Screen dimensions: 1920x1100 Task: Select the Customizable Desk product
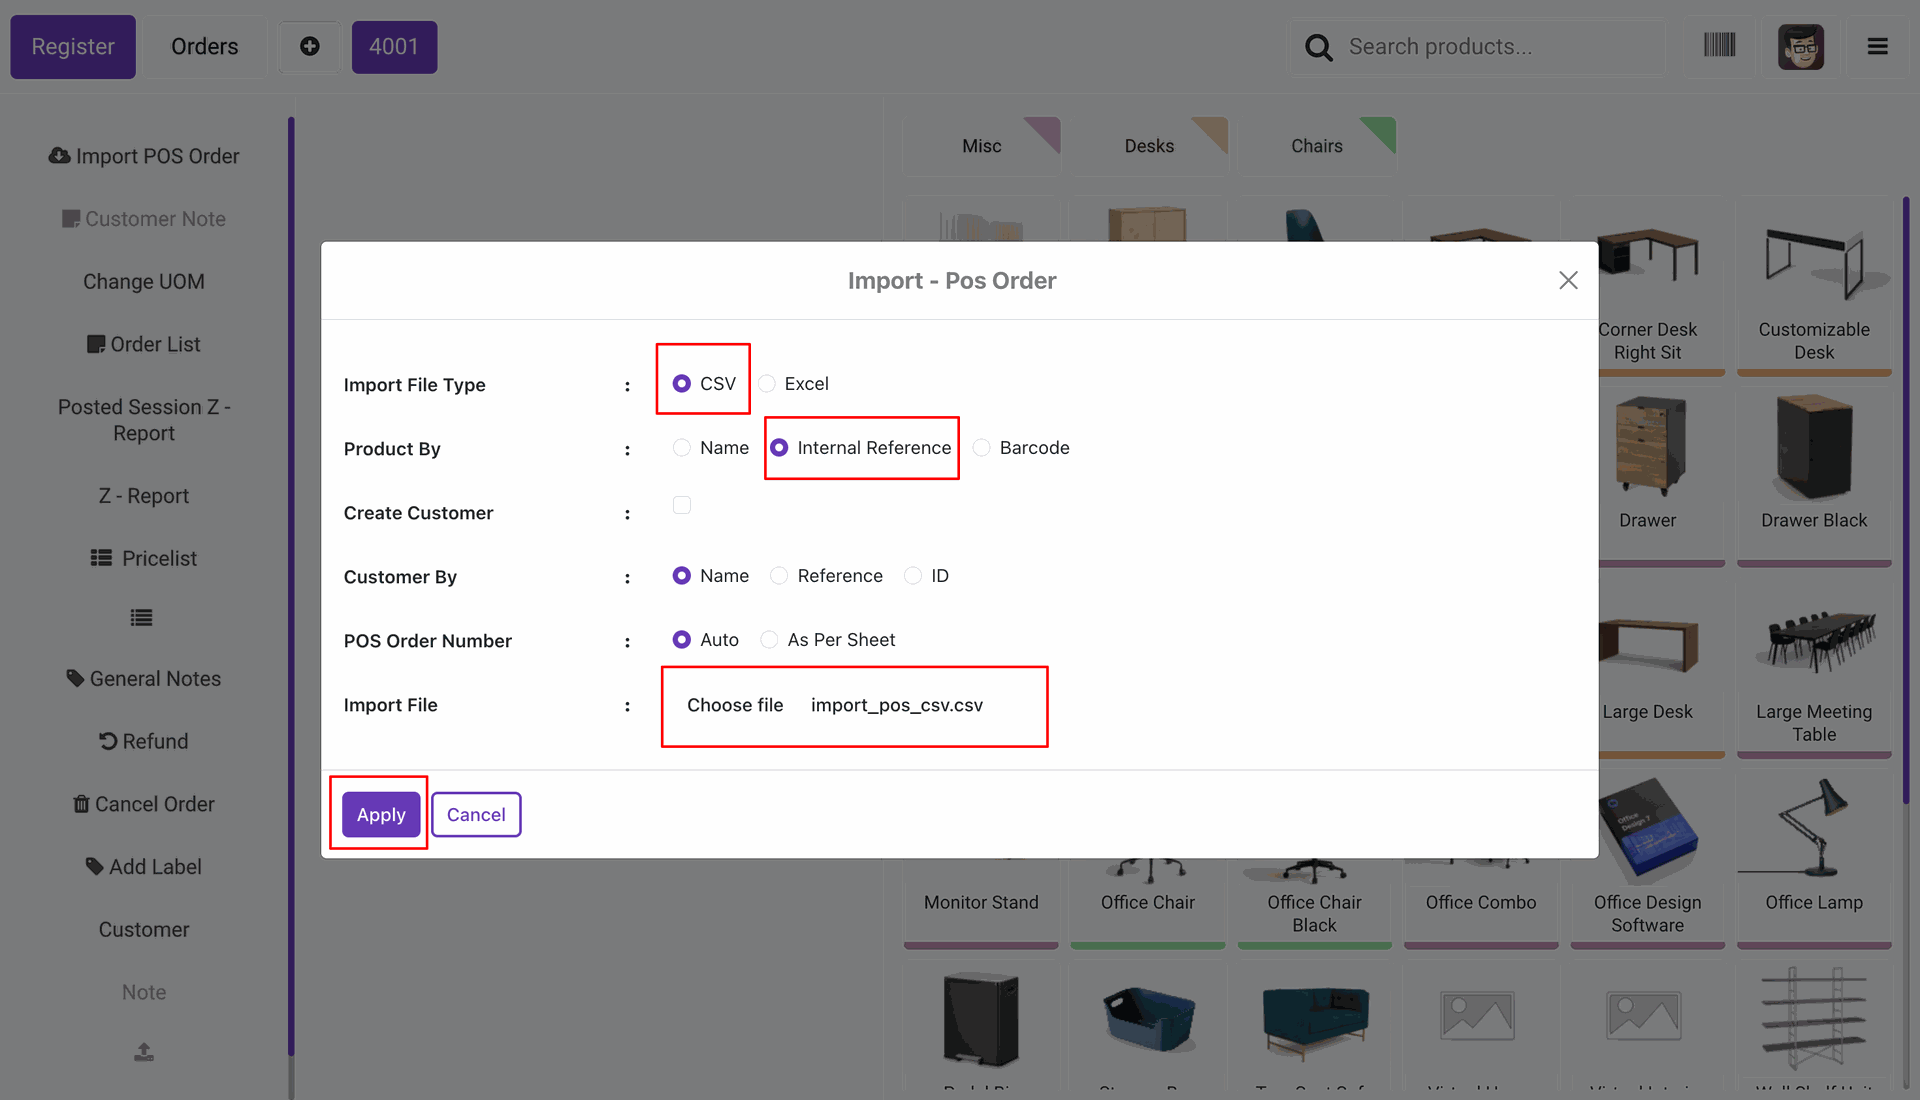click(1814, 287)
